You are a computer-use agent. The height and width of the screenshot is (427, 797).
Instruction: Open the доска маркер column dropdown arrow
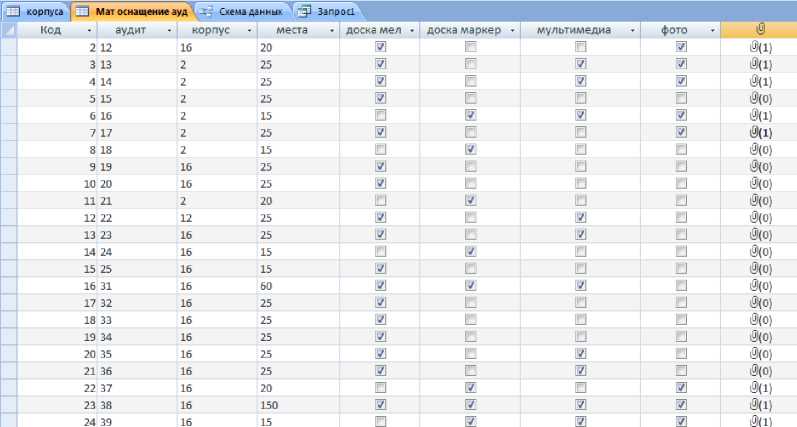click(x=512, y=30)
